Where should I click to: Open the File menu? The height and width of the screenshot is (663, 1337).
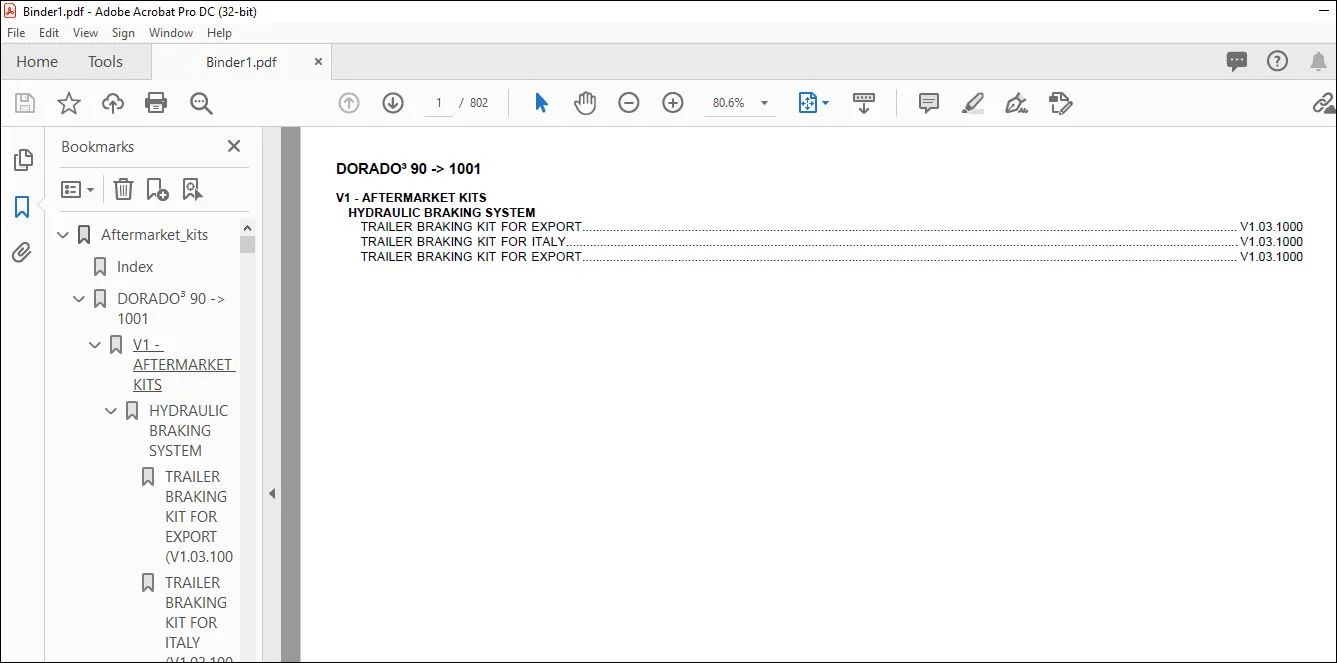pyautogui.click(x=16, y=33)
